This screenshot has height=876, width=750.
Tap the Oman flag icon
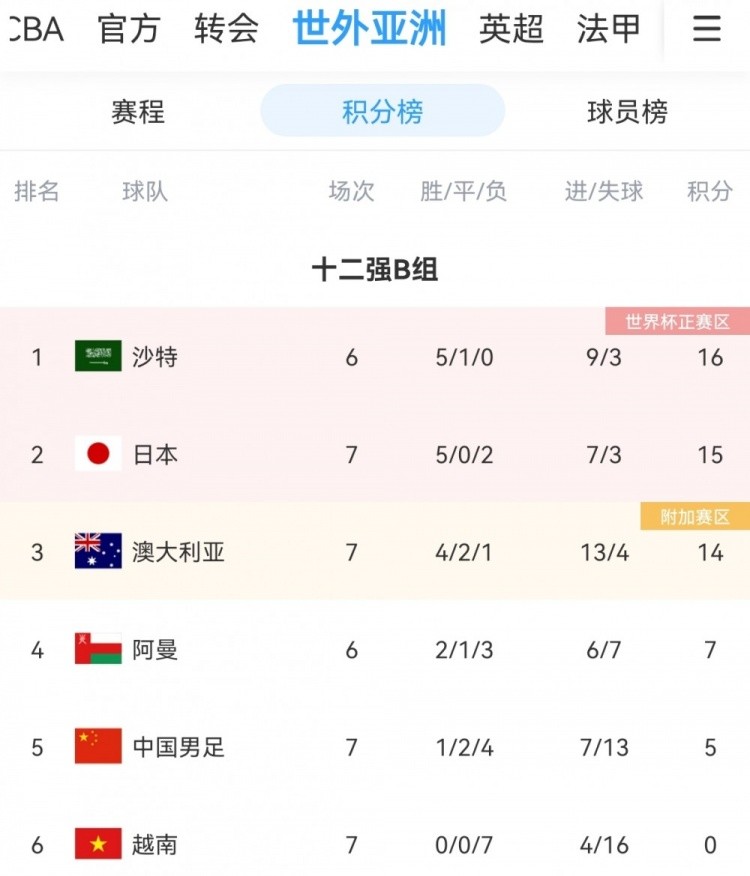click(x=98, y=648)
